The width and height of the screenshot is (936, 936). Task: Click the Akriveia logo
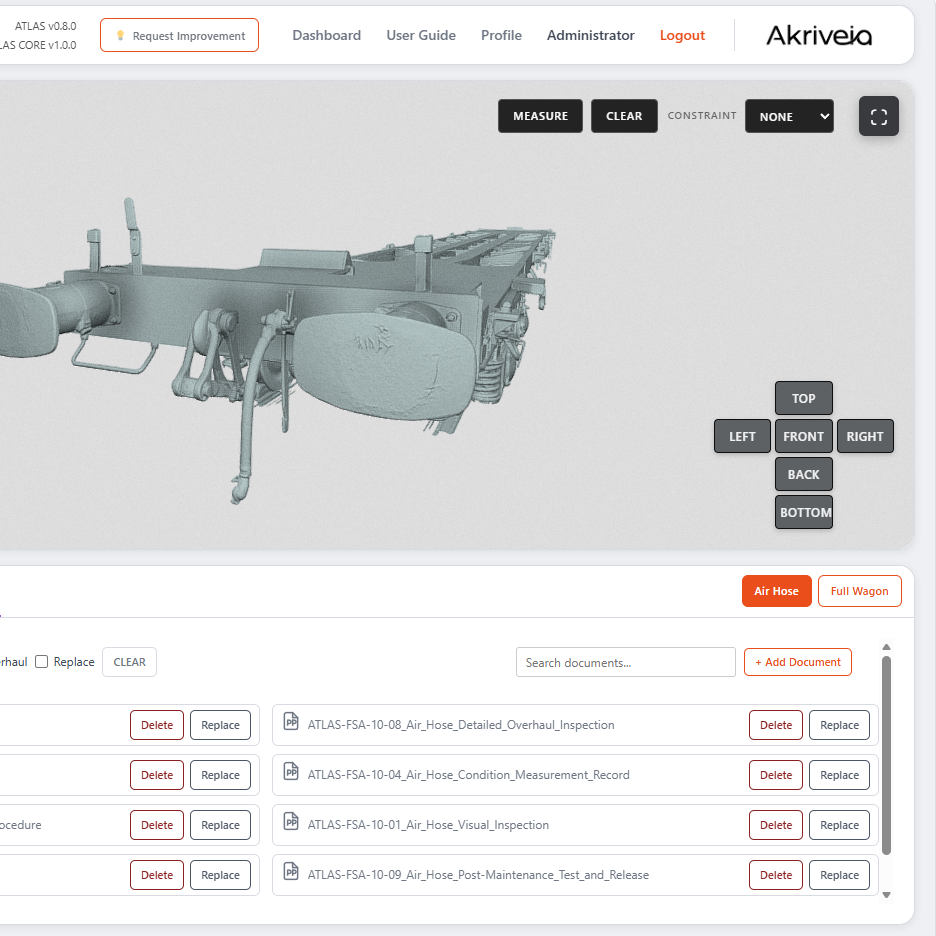pos(818,36)
